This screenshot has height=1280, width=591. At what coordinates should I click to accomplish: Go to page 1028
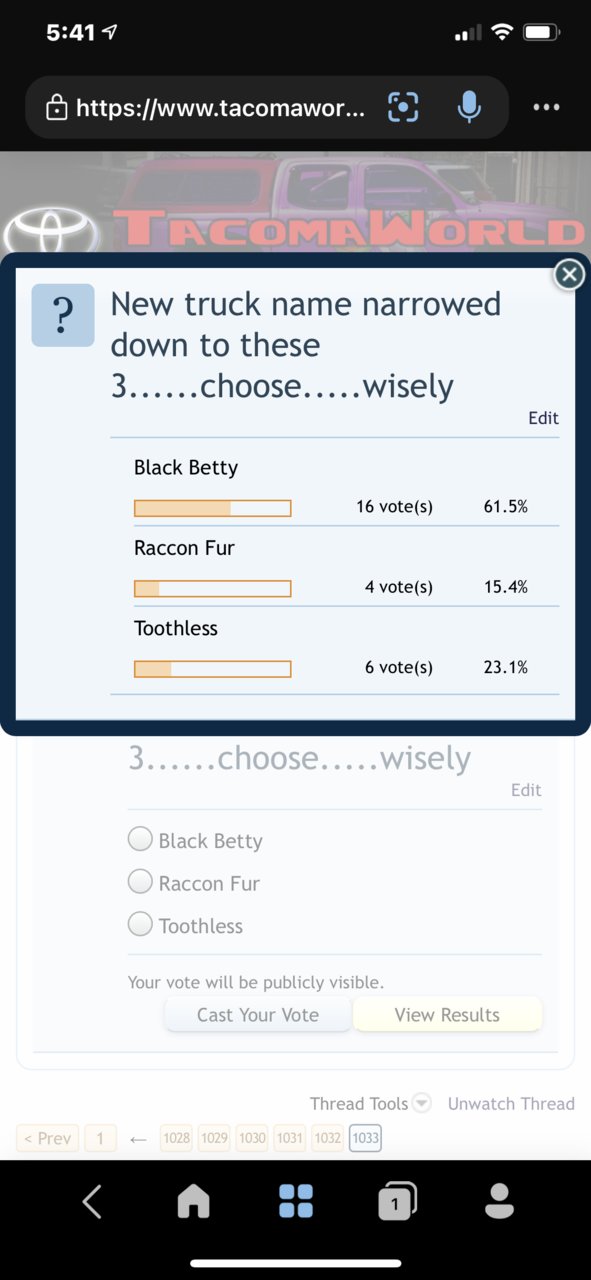pos(176,1138)
